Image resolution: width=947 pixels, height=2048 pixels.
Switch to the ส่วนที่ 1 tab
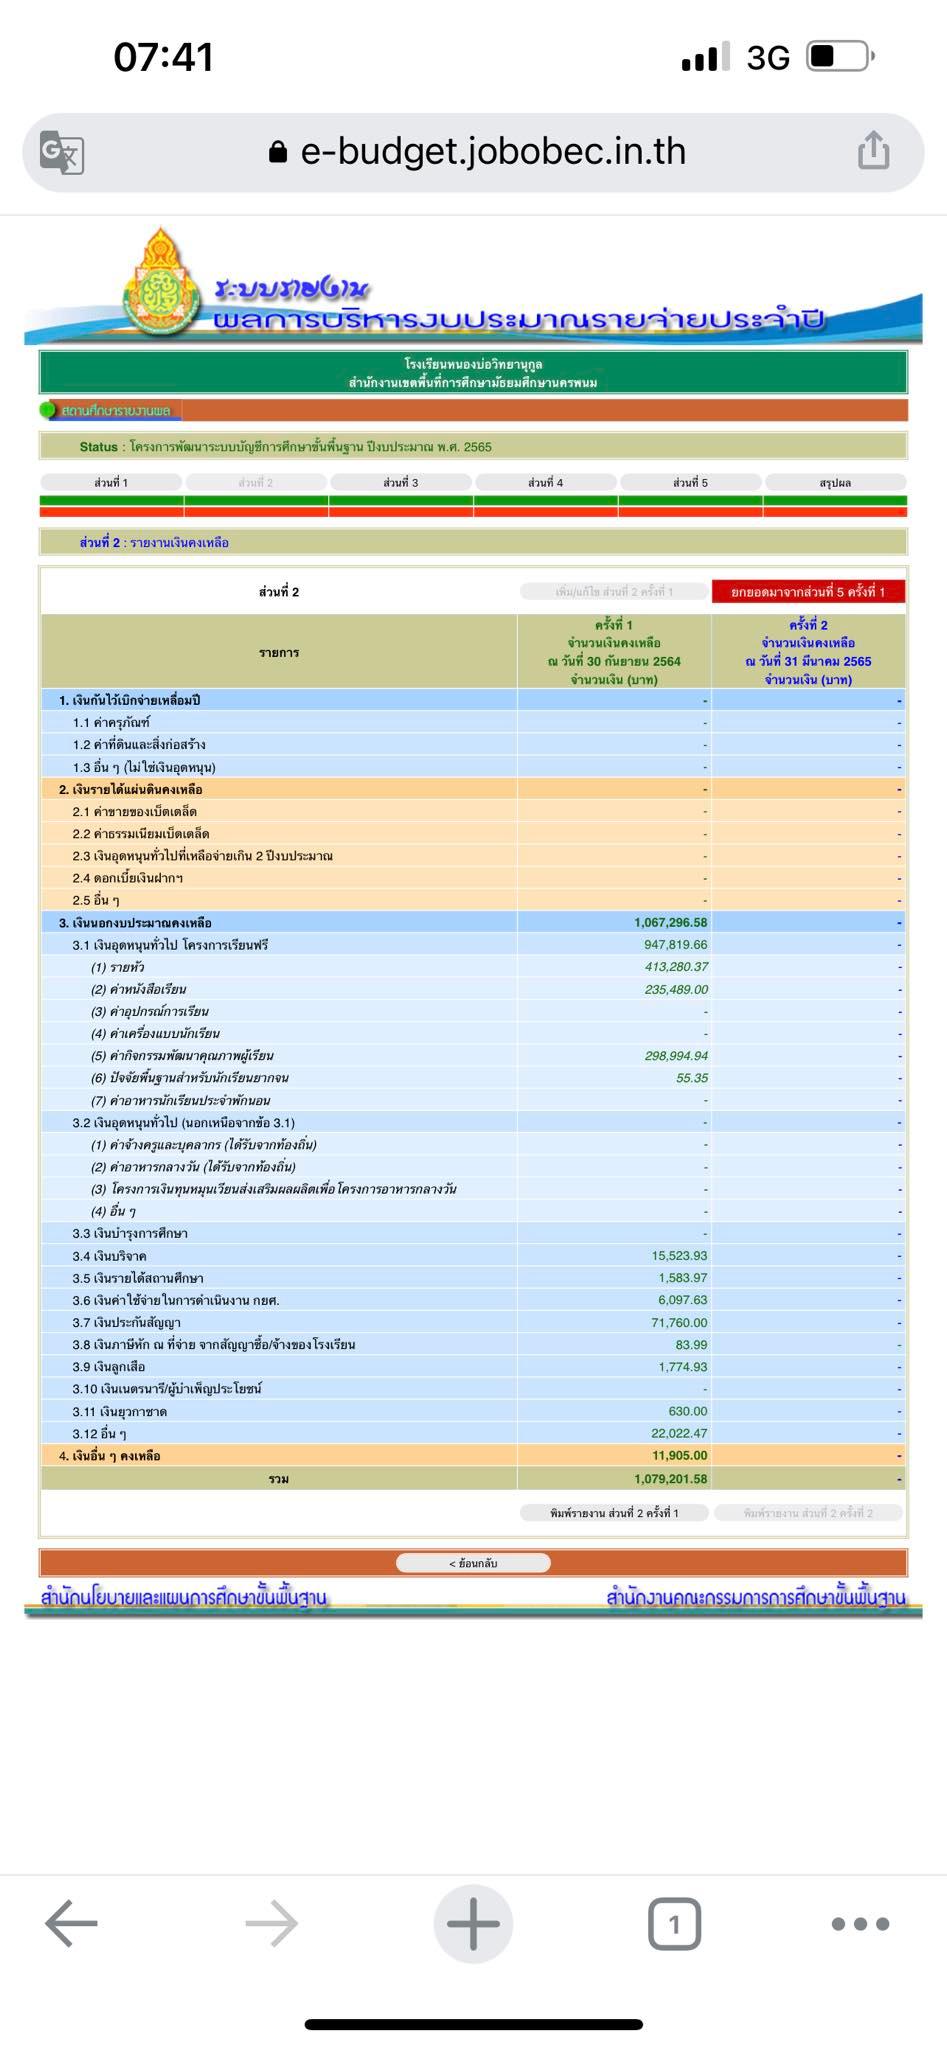pos(111,482)
